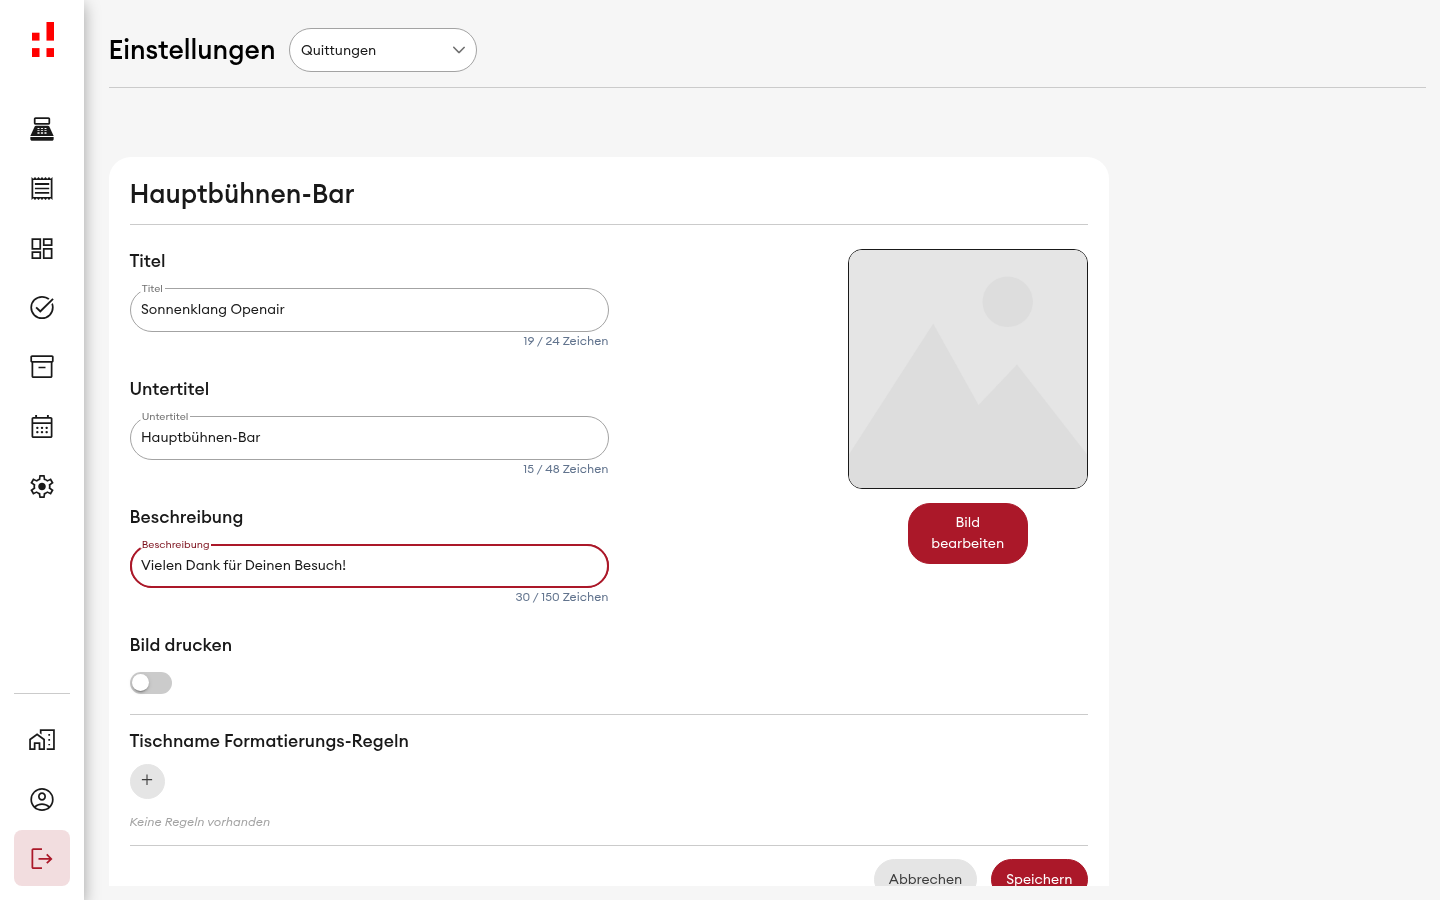Click the Einstellungen page title
1440x900 pixels.
[192, 50]
